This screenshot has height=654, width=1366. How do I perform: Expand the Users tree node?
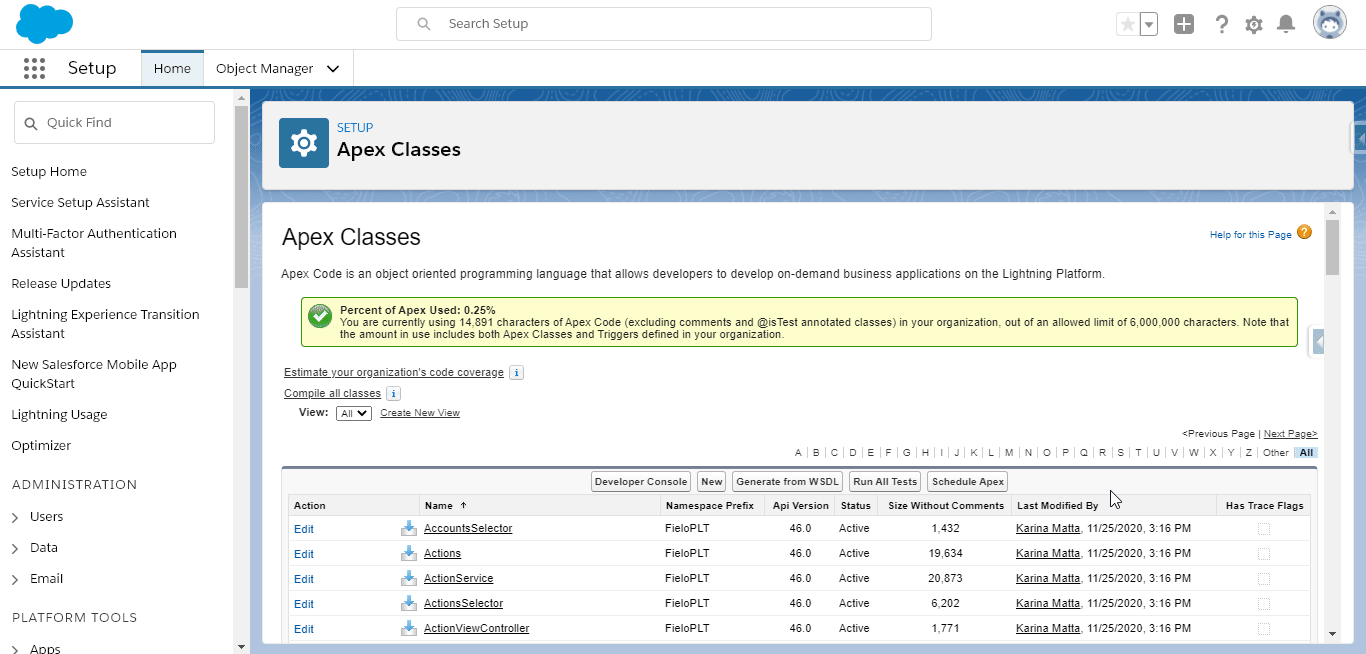(15, 517)
